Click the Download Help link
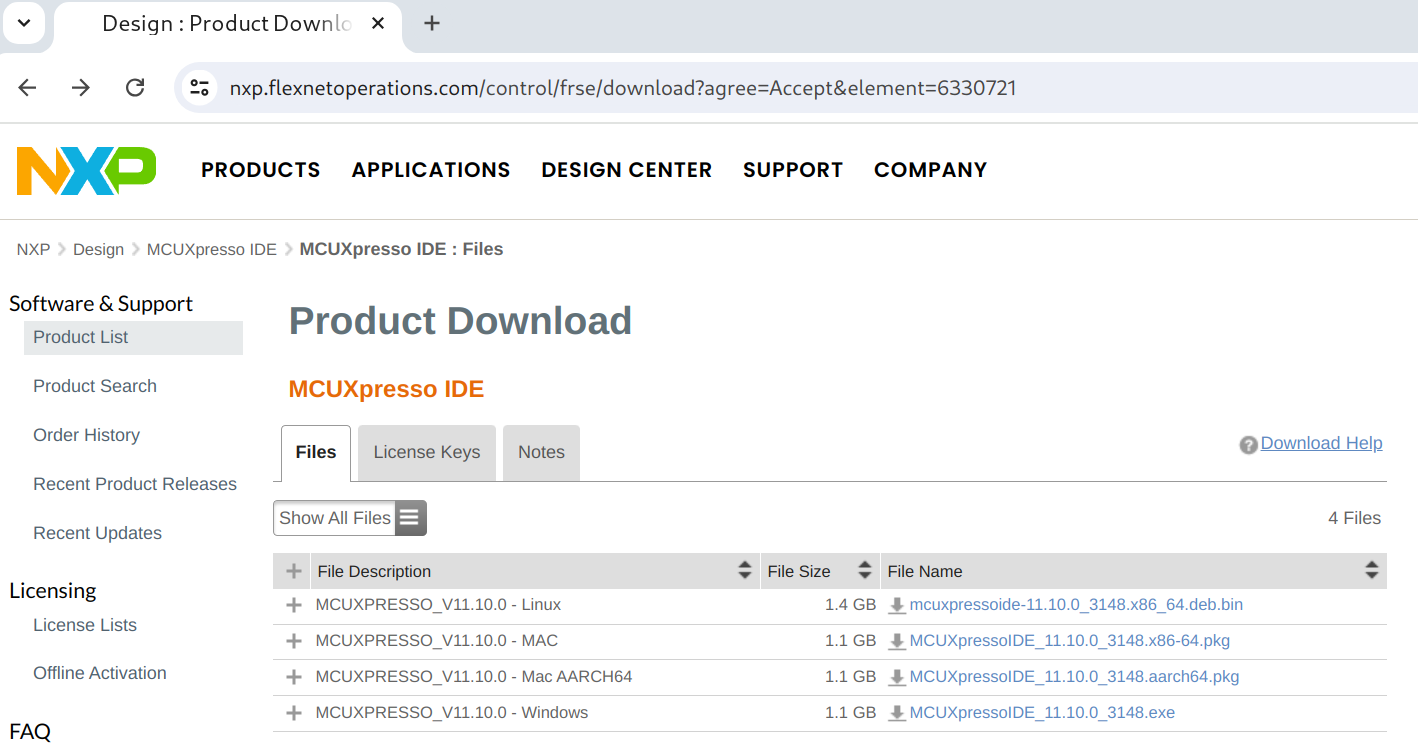The image size is (1418, 754). tap(1321, 443)
